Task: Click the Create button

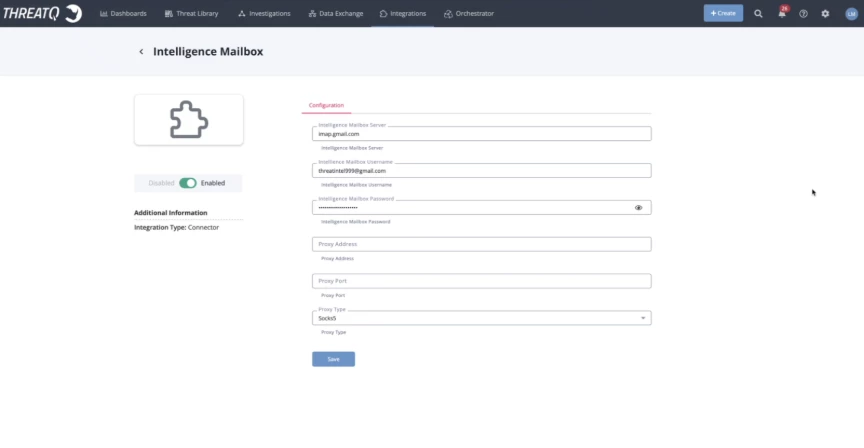Action: (x=723, y=13)
